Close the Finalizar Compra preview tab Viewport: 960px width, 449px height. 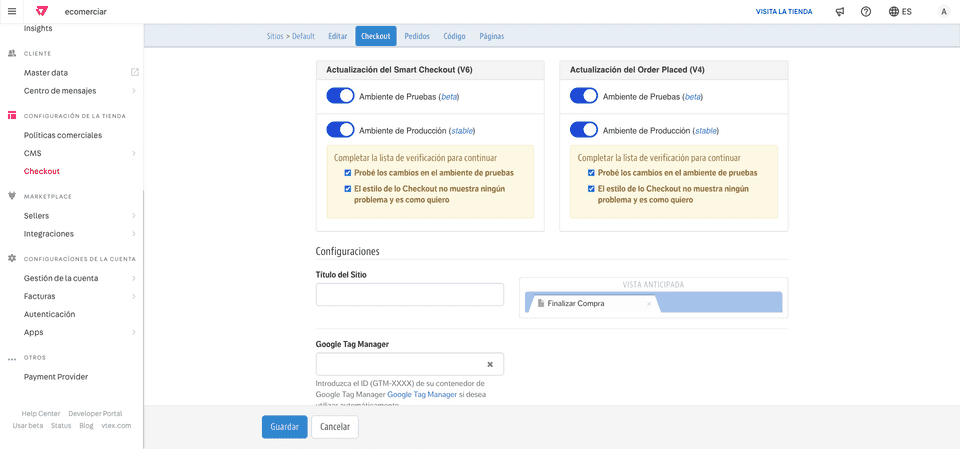[x=649, y=304]
